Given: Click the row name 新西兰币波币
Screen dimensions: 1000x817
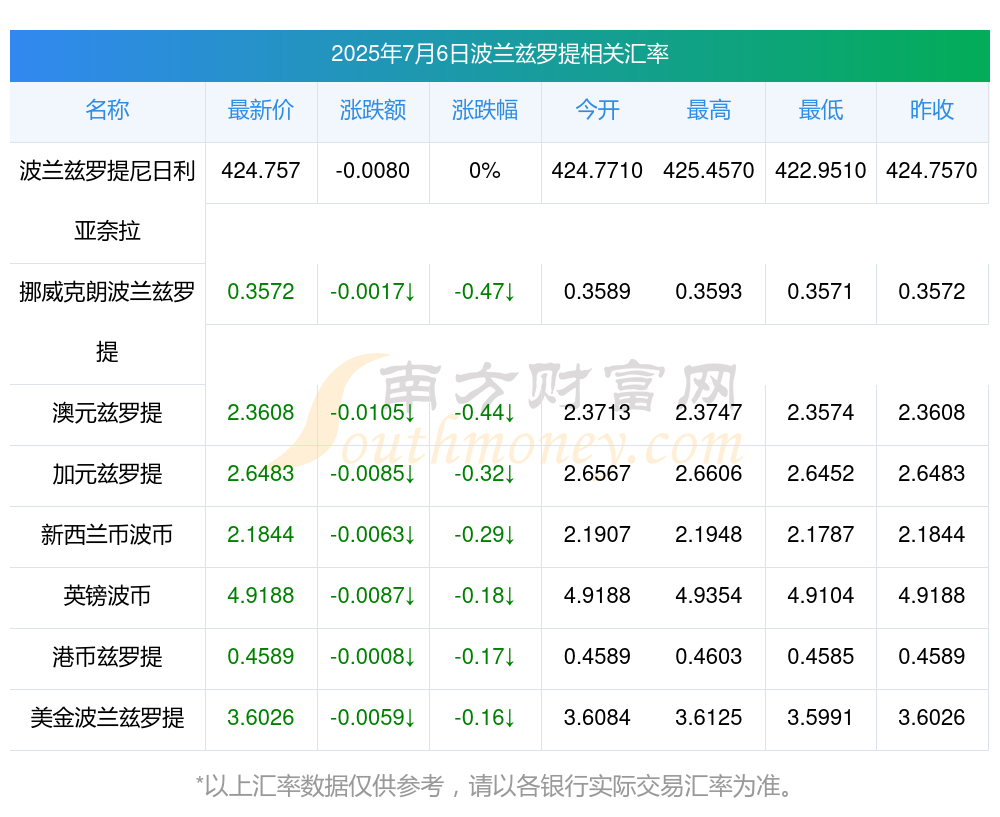Looking at the screenshot, I should 107,534.
